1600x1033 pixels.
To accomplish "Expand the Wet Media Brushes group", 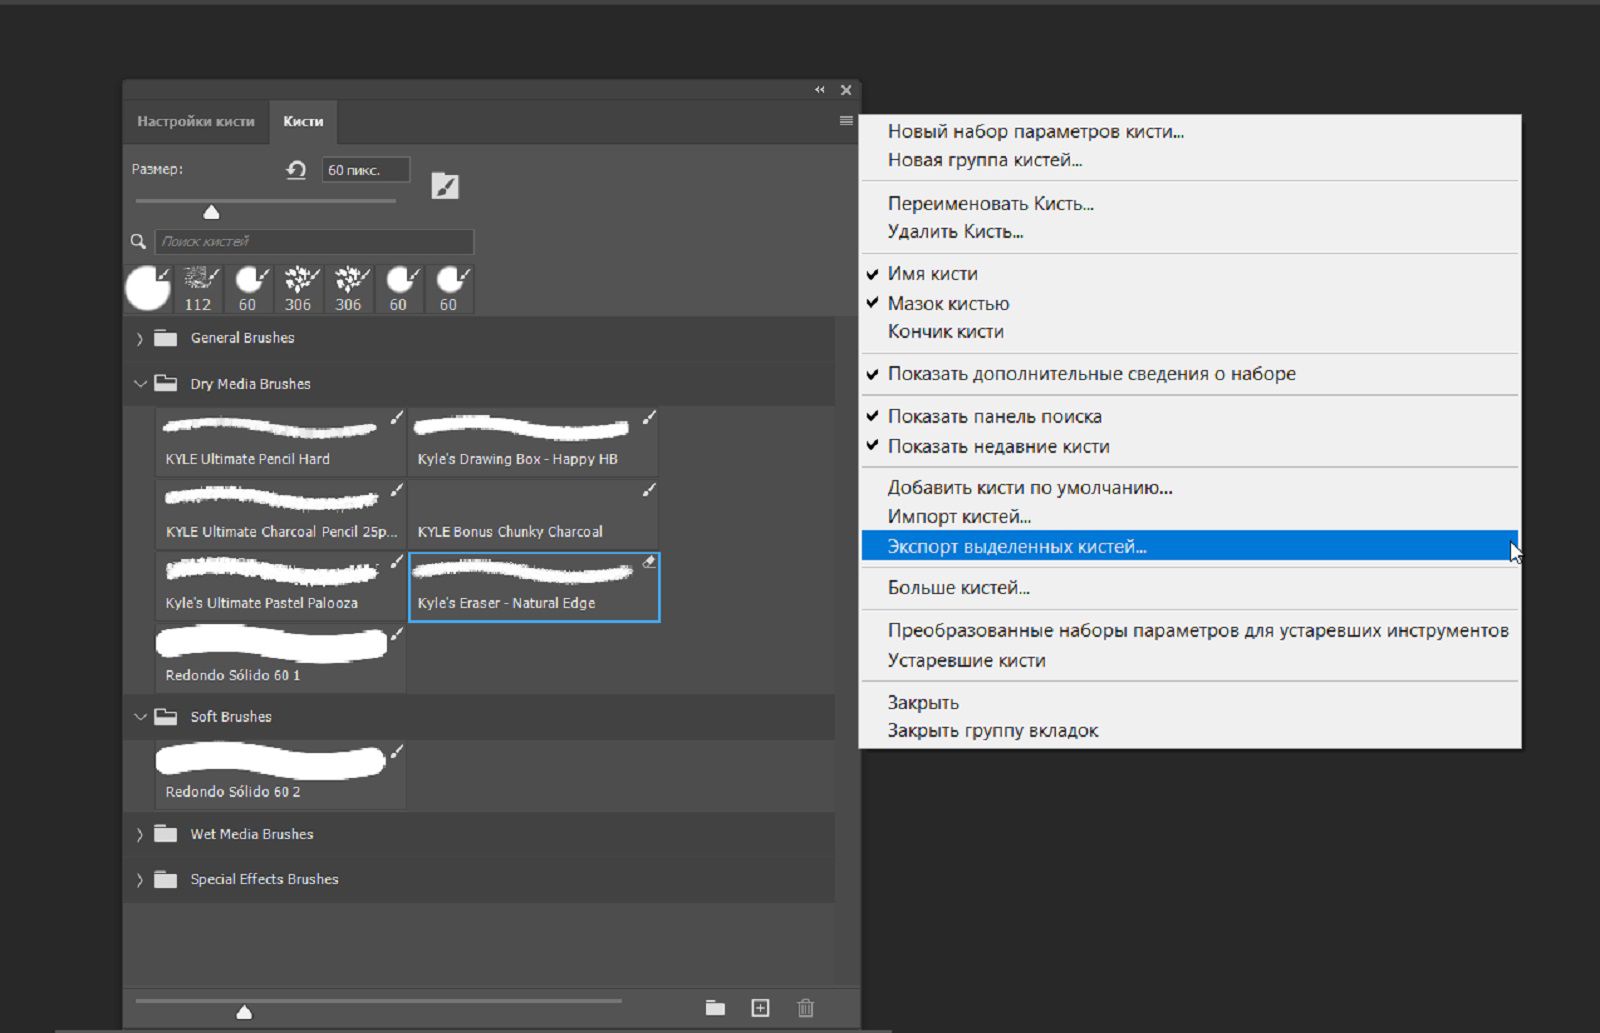I will [x=140, y=835].
